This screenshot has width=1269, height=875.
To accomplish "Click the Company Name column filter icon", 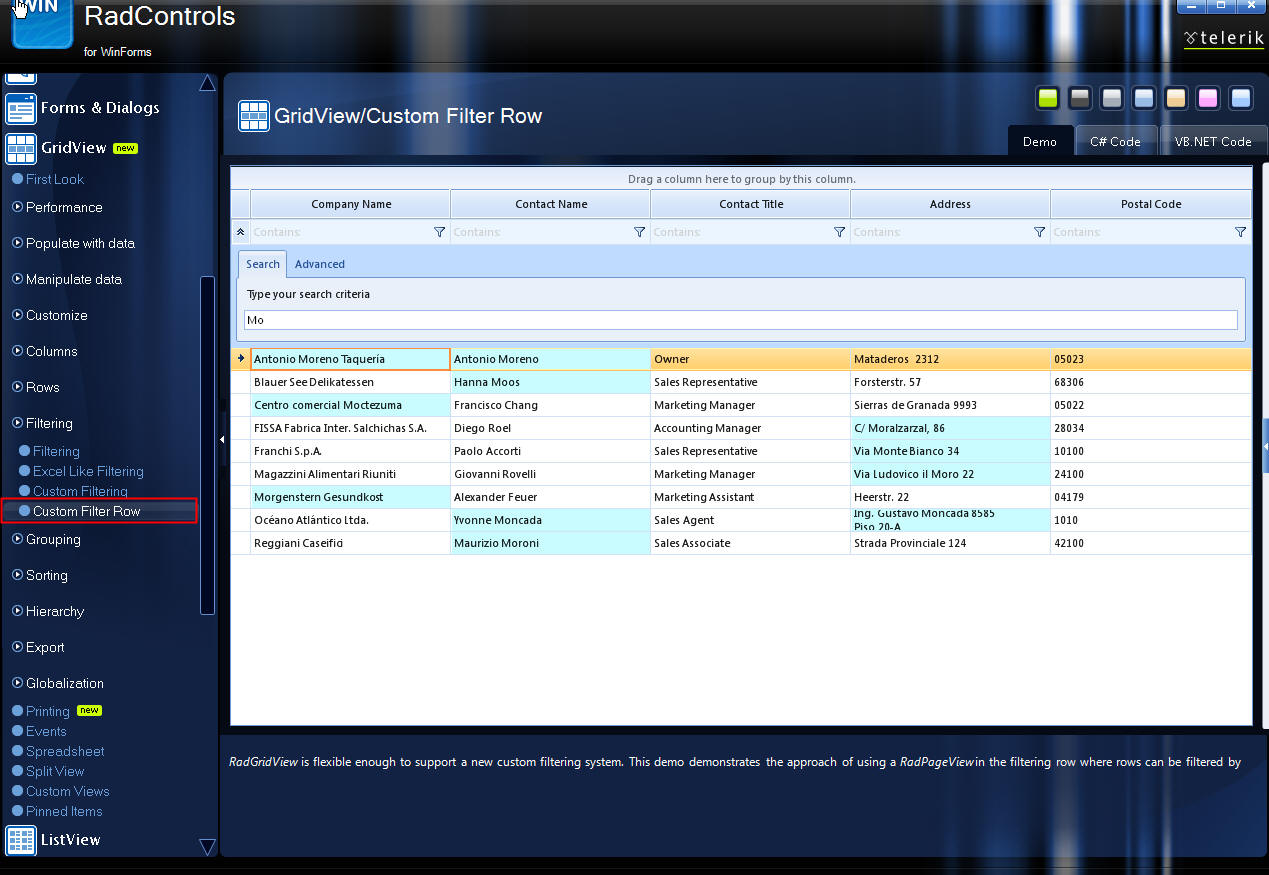I will 439,232.
